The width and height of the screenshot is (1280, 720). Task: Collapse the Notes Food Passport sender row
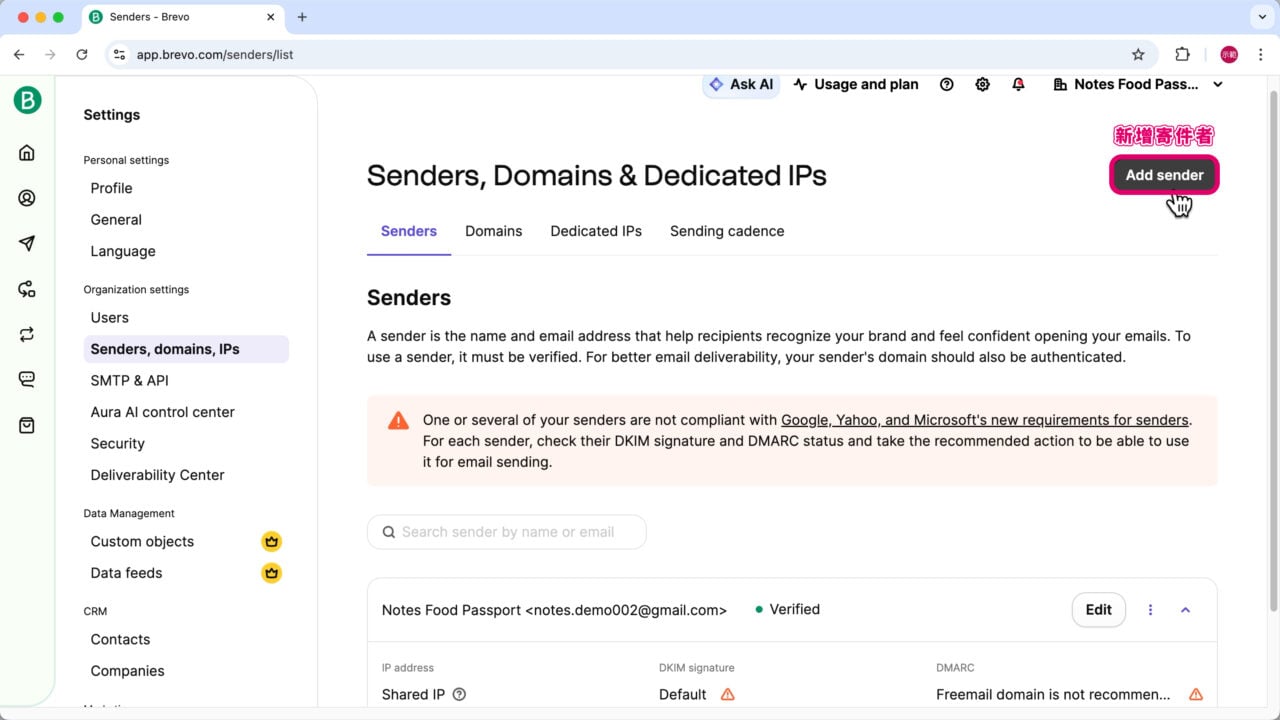point(1185,610)
